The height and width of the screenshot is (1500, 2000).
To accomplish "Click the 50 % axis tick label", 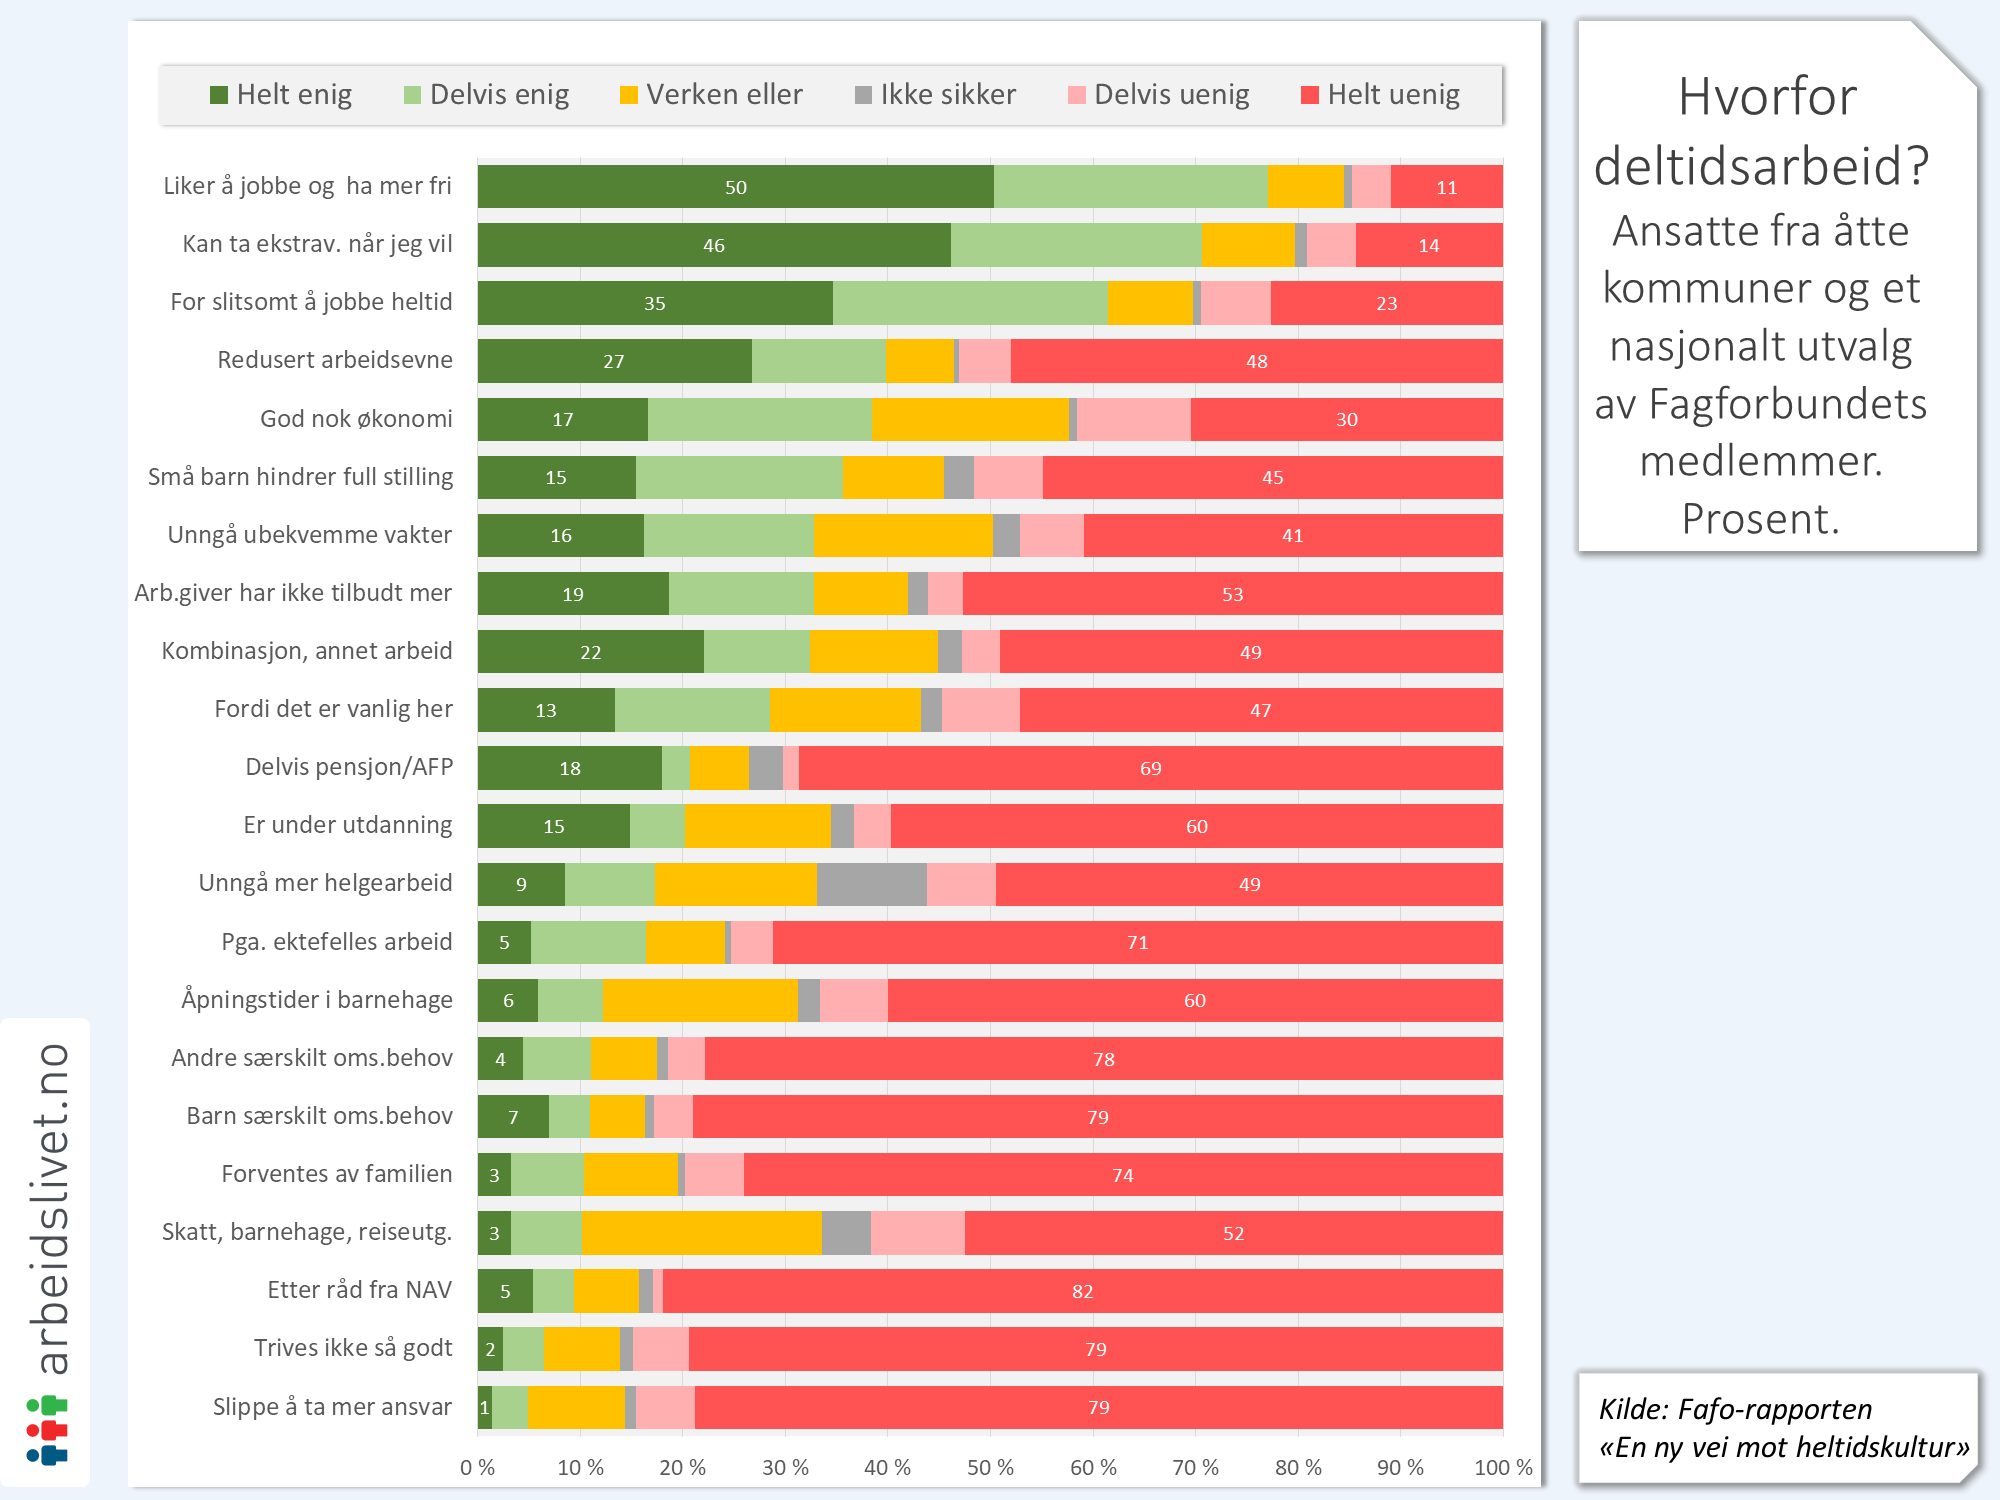I will (x=990, y=1467).
